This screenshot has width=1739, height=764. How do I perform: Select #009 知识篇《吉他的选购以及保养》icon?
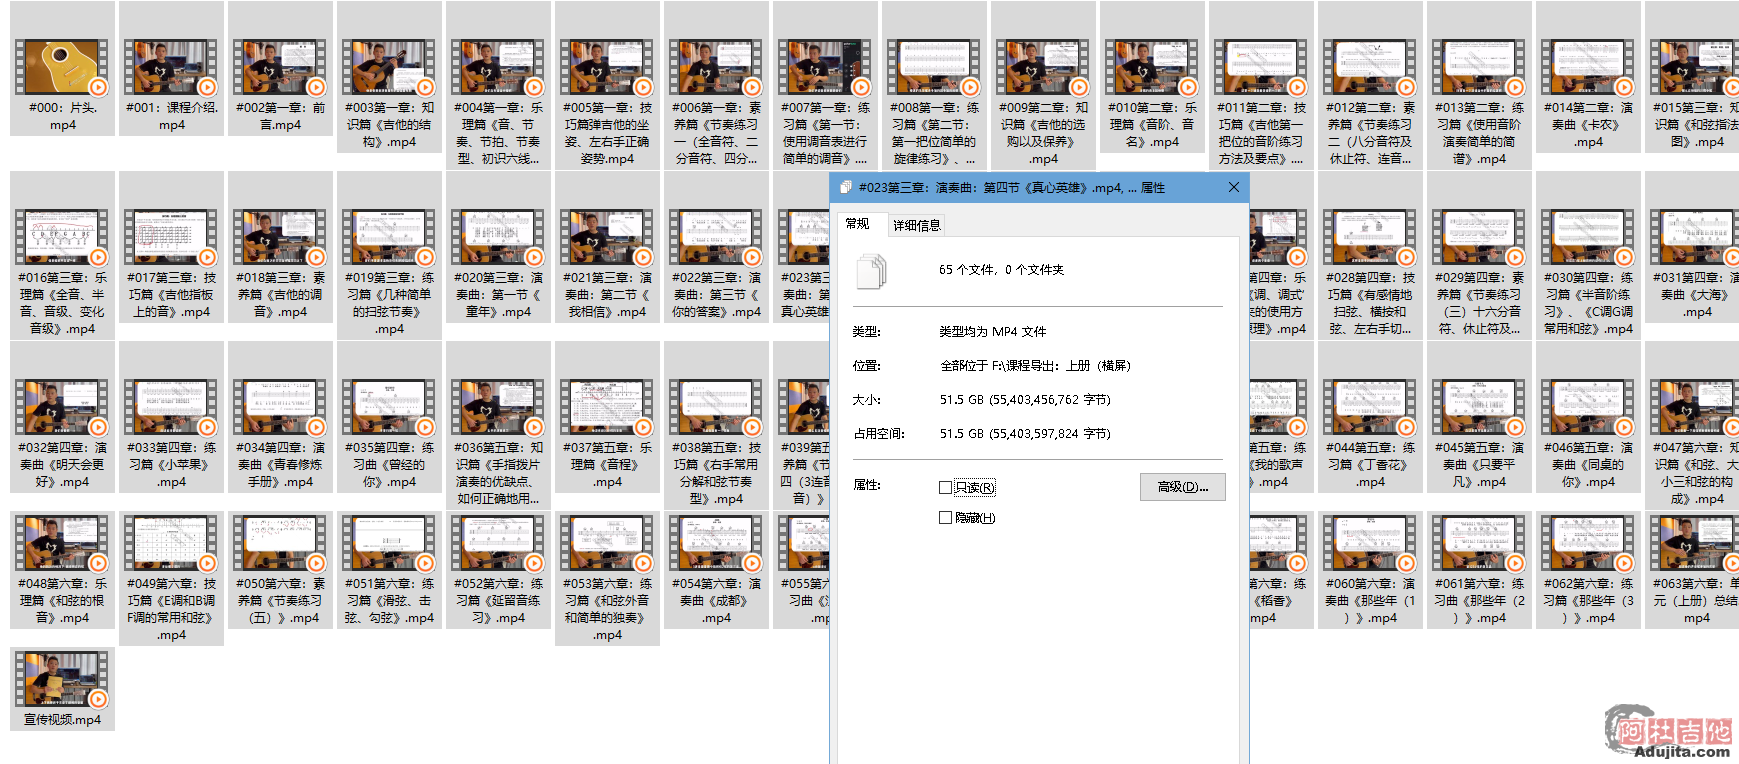click(1043, 67)
